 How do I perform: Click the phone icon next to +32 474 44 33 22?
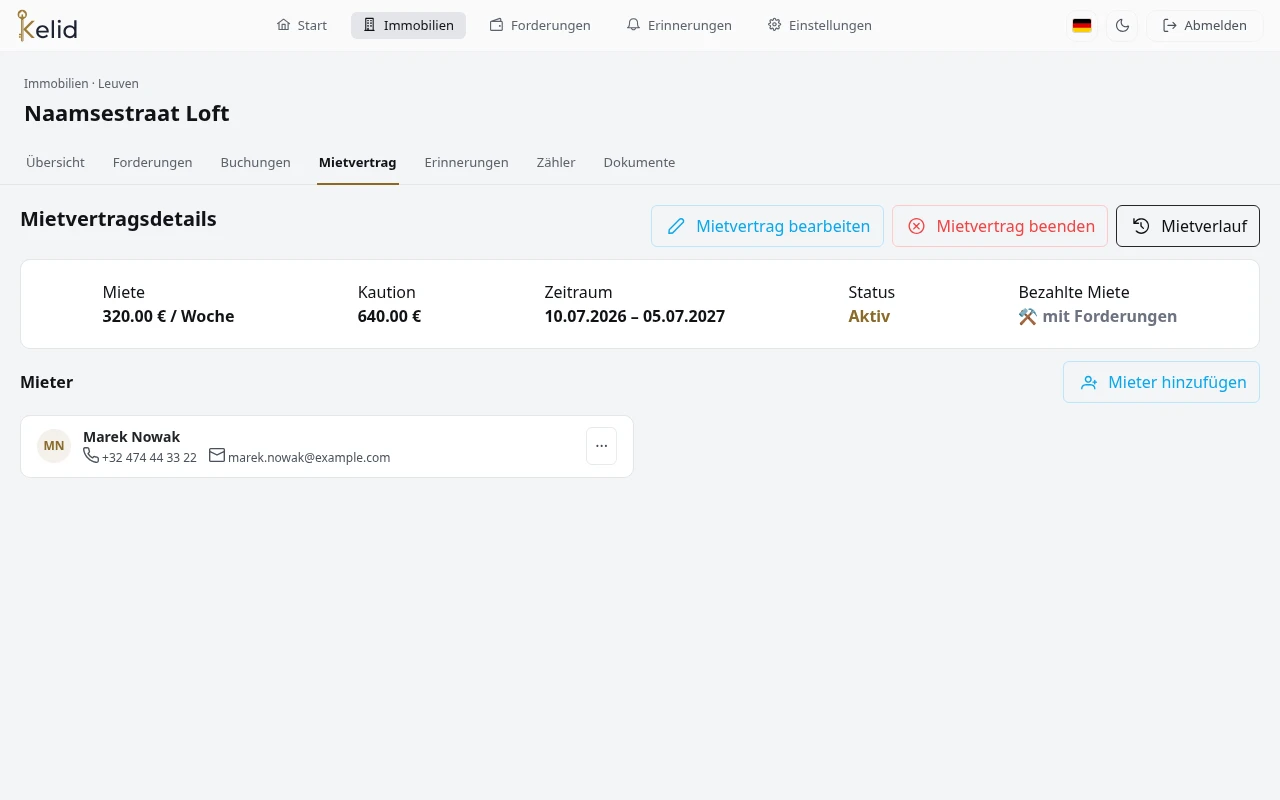click(x=91, y=455)
